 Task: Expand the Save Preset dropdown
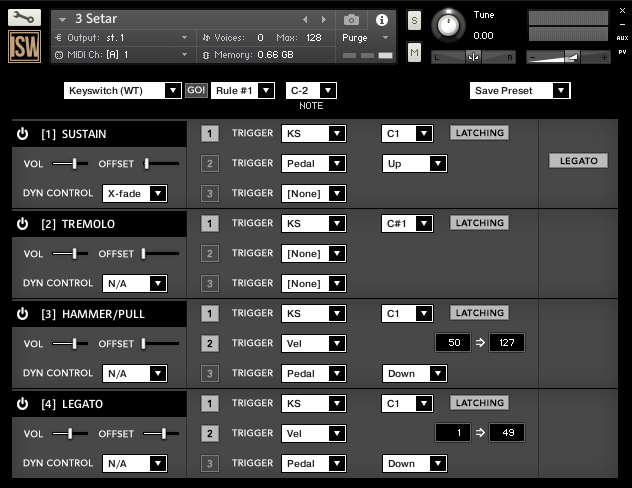519,91
